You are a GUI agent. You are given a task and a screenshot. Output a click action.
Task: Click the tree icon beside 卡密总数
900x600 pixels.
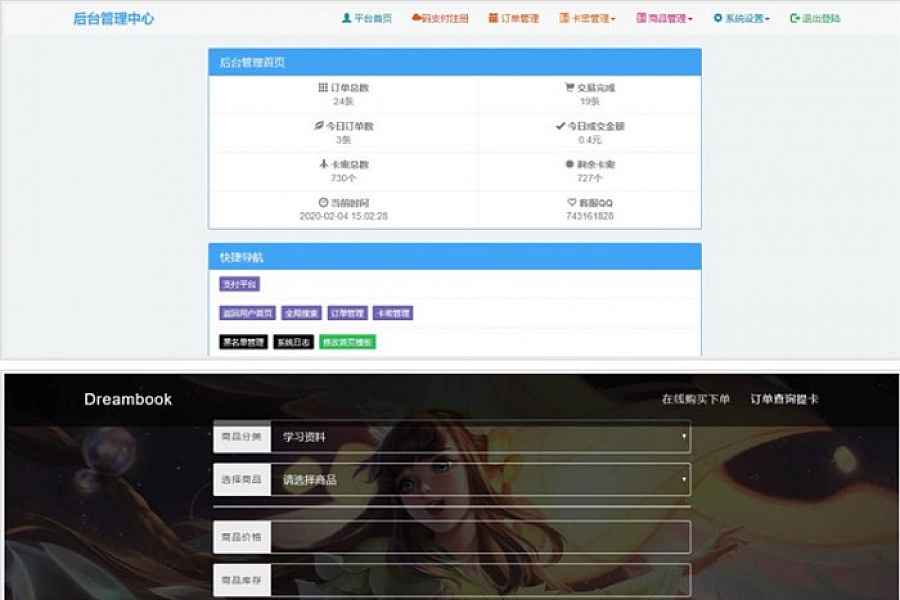point(324,164)
